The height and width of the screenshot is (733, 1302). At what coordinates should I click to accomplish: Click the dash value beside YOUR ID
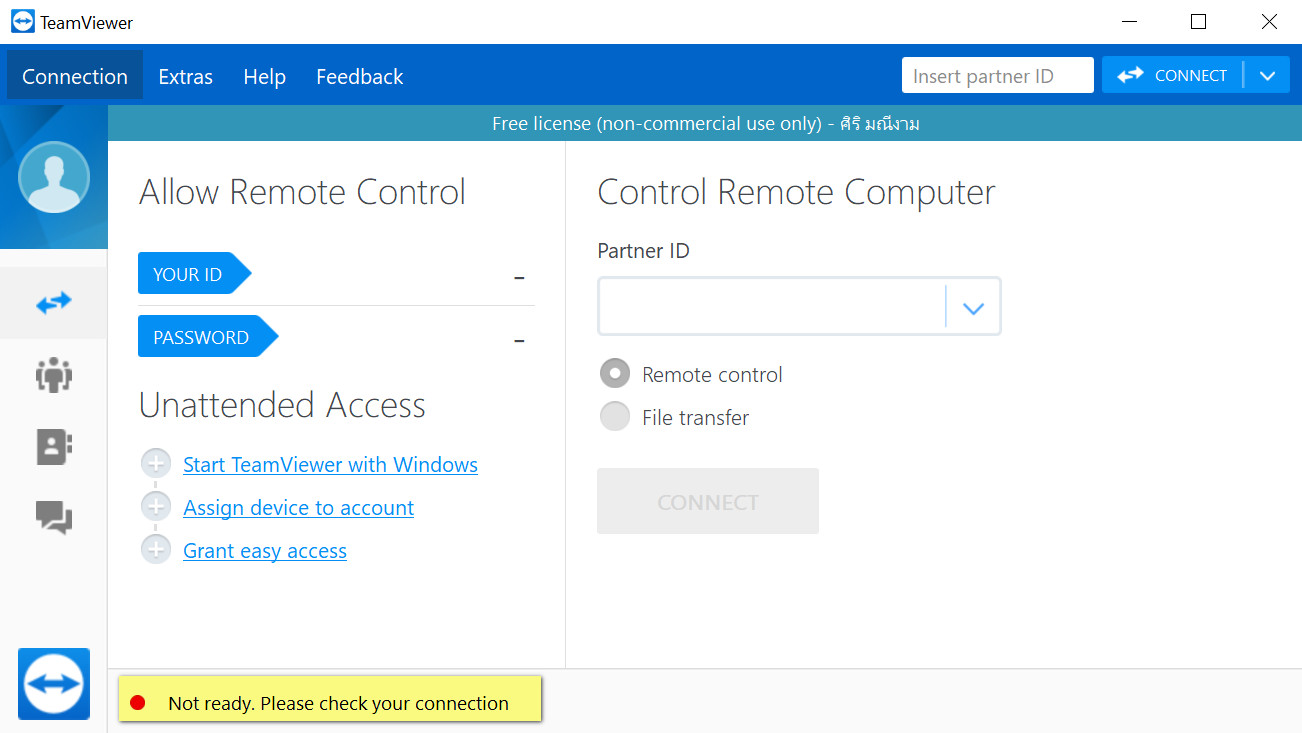click(x=519, y=278)
